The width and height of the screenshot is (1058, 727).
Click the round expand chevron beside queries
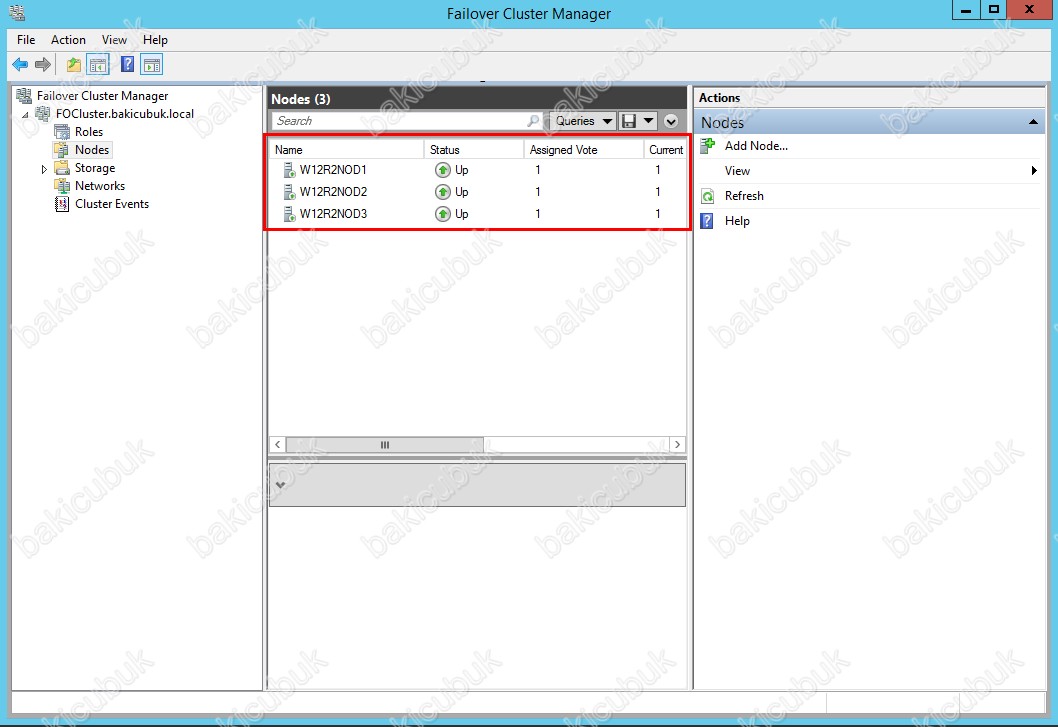point(671,122)
